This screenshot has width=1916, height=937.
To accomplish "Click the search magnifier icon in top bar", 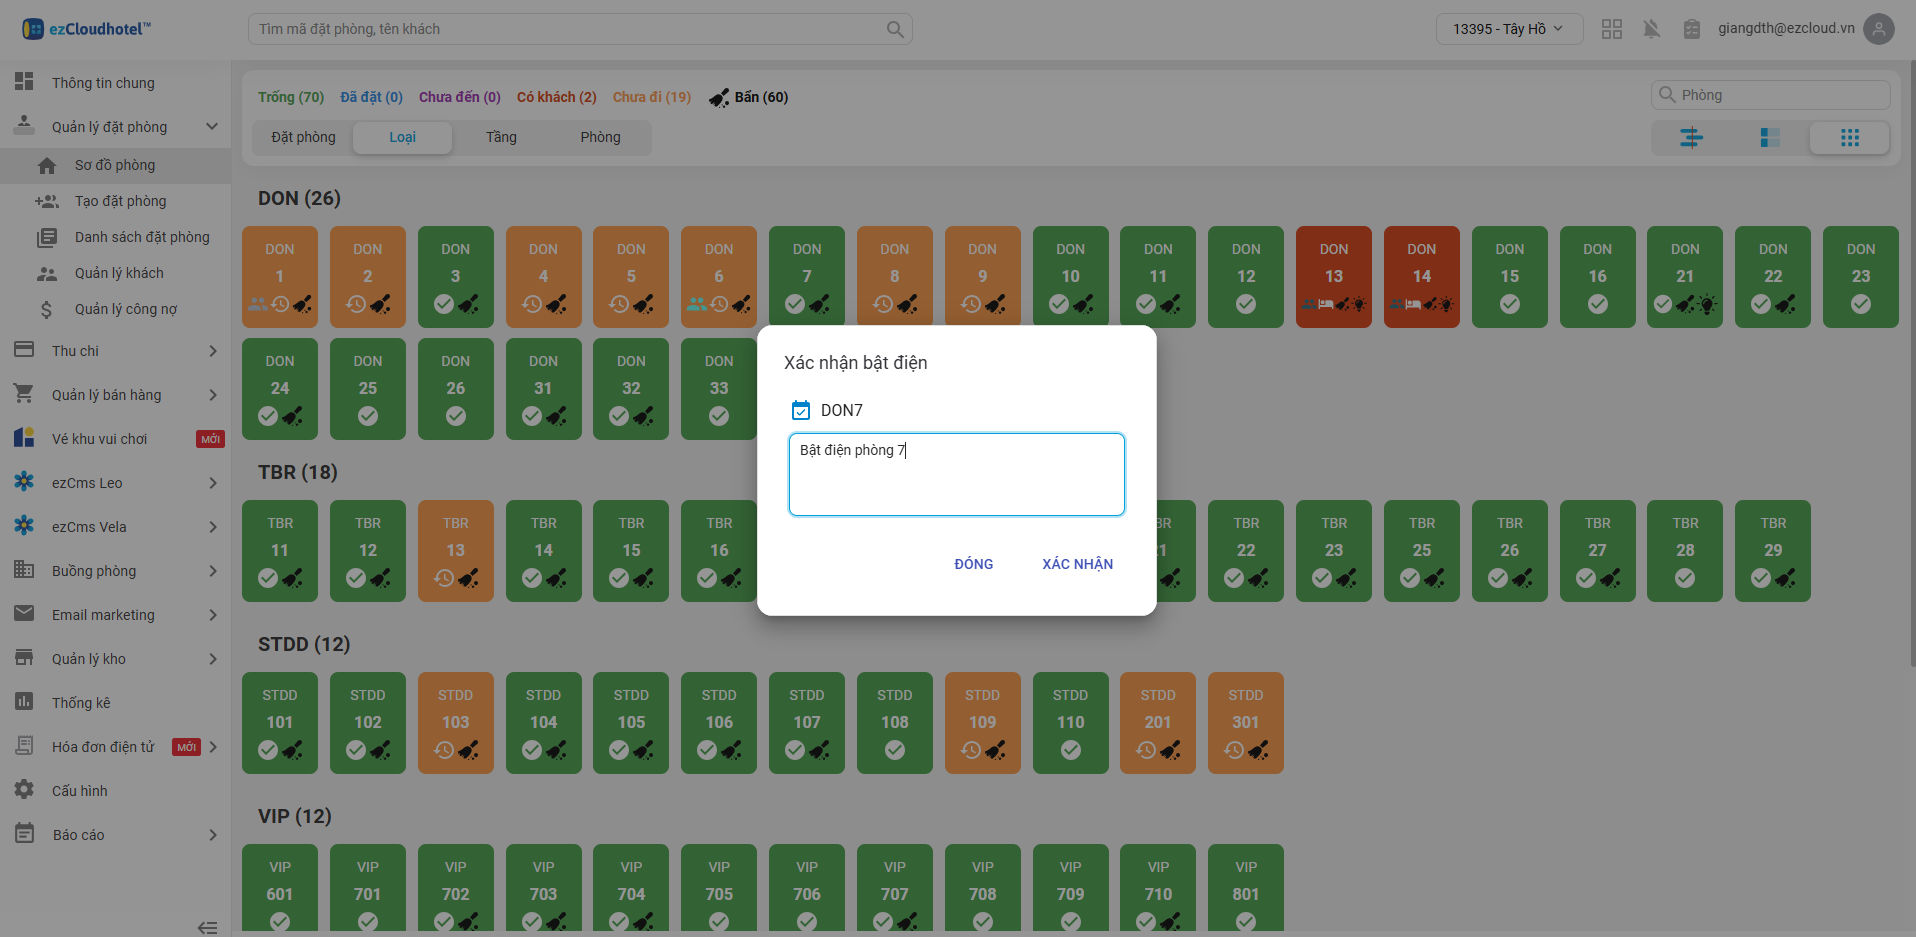I will pos(895,30).
